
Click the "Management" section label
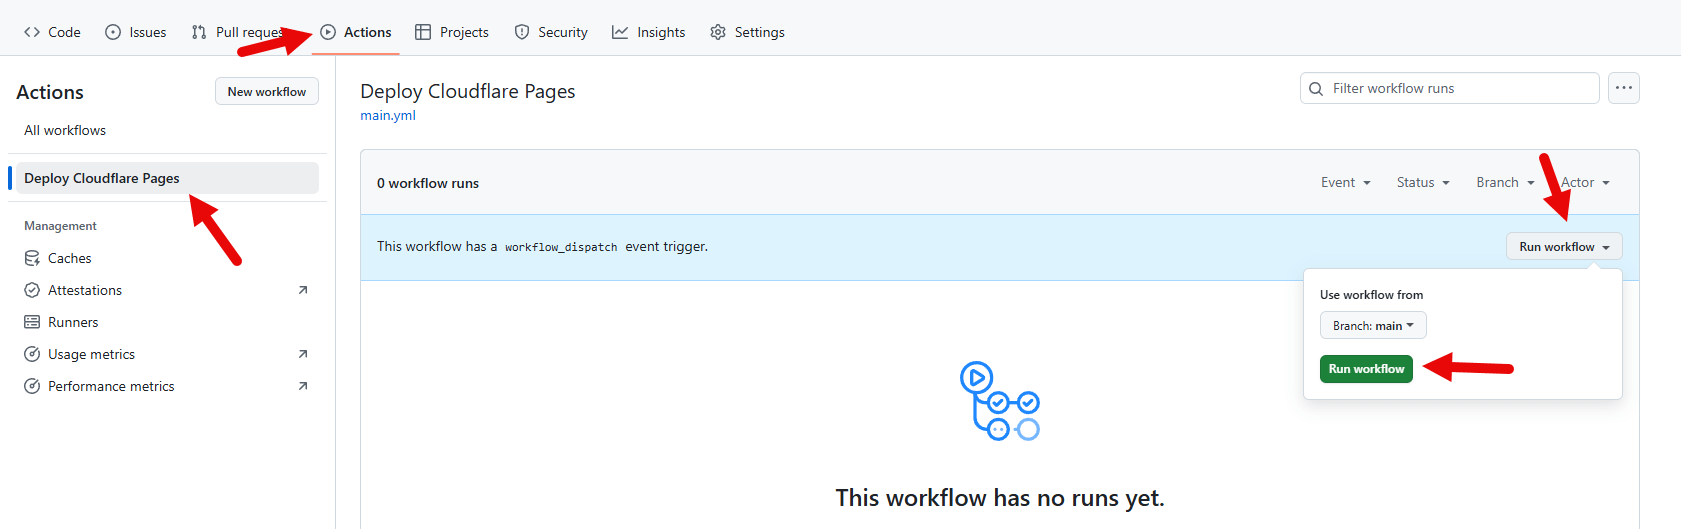pyautogui.click(x=60, y=226)
